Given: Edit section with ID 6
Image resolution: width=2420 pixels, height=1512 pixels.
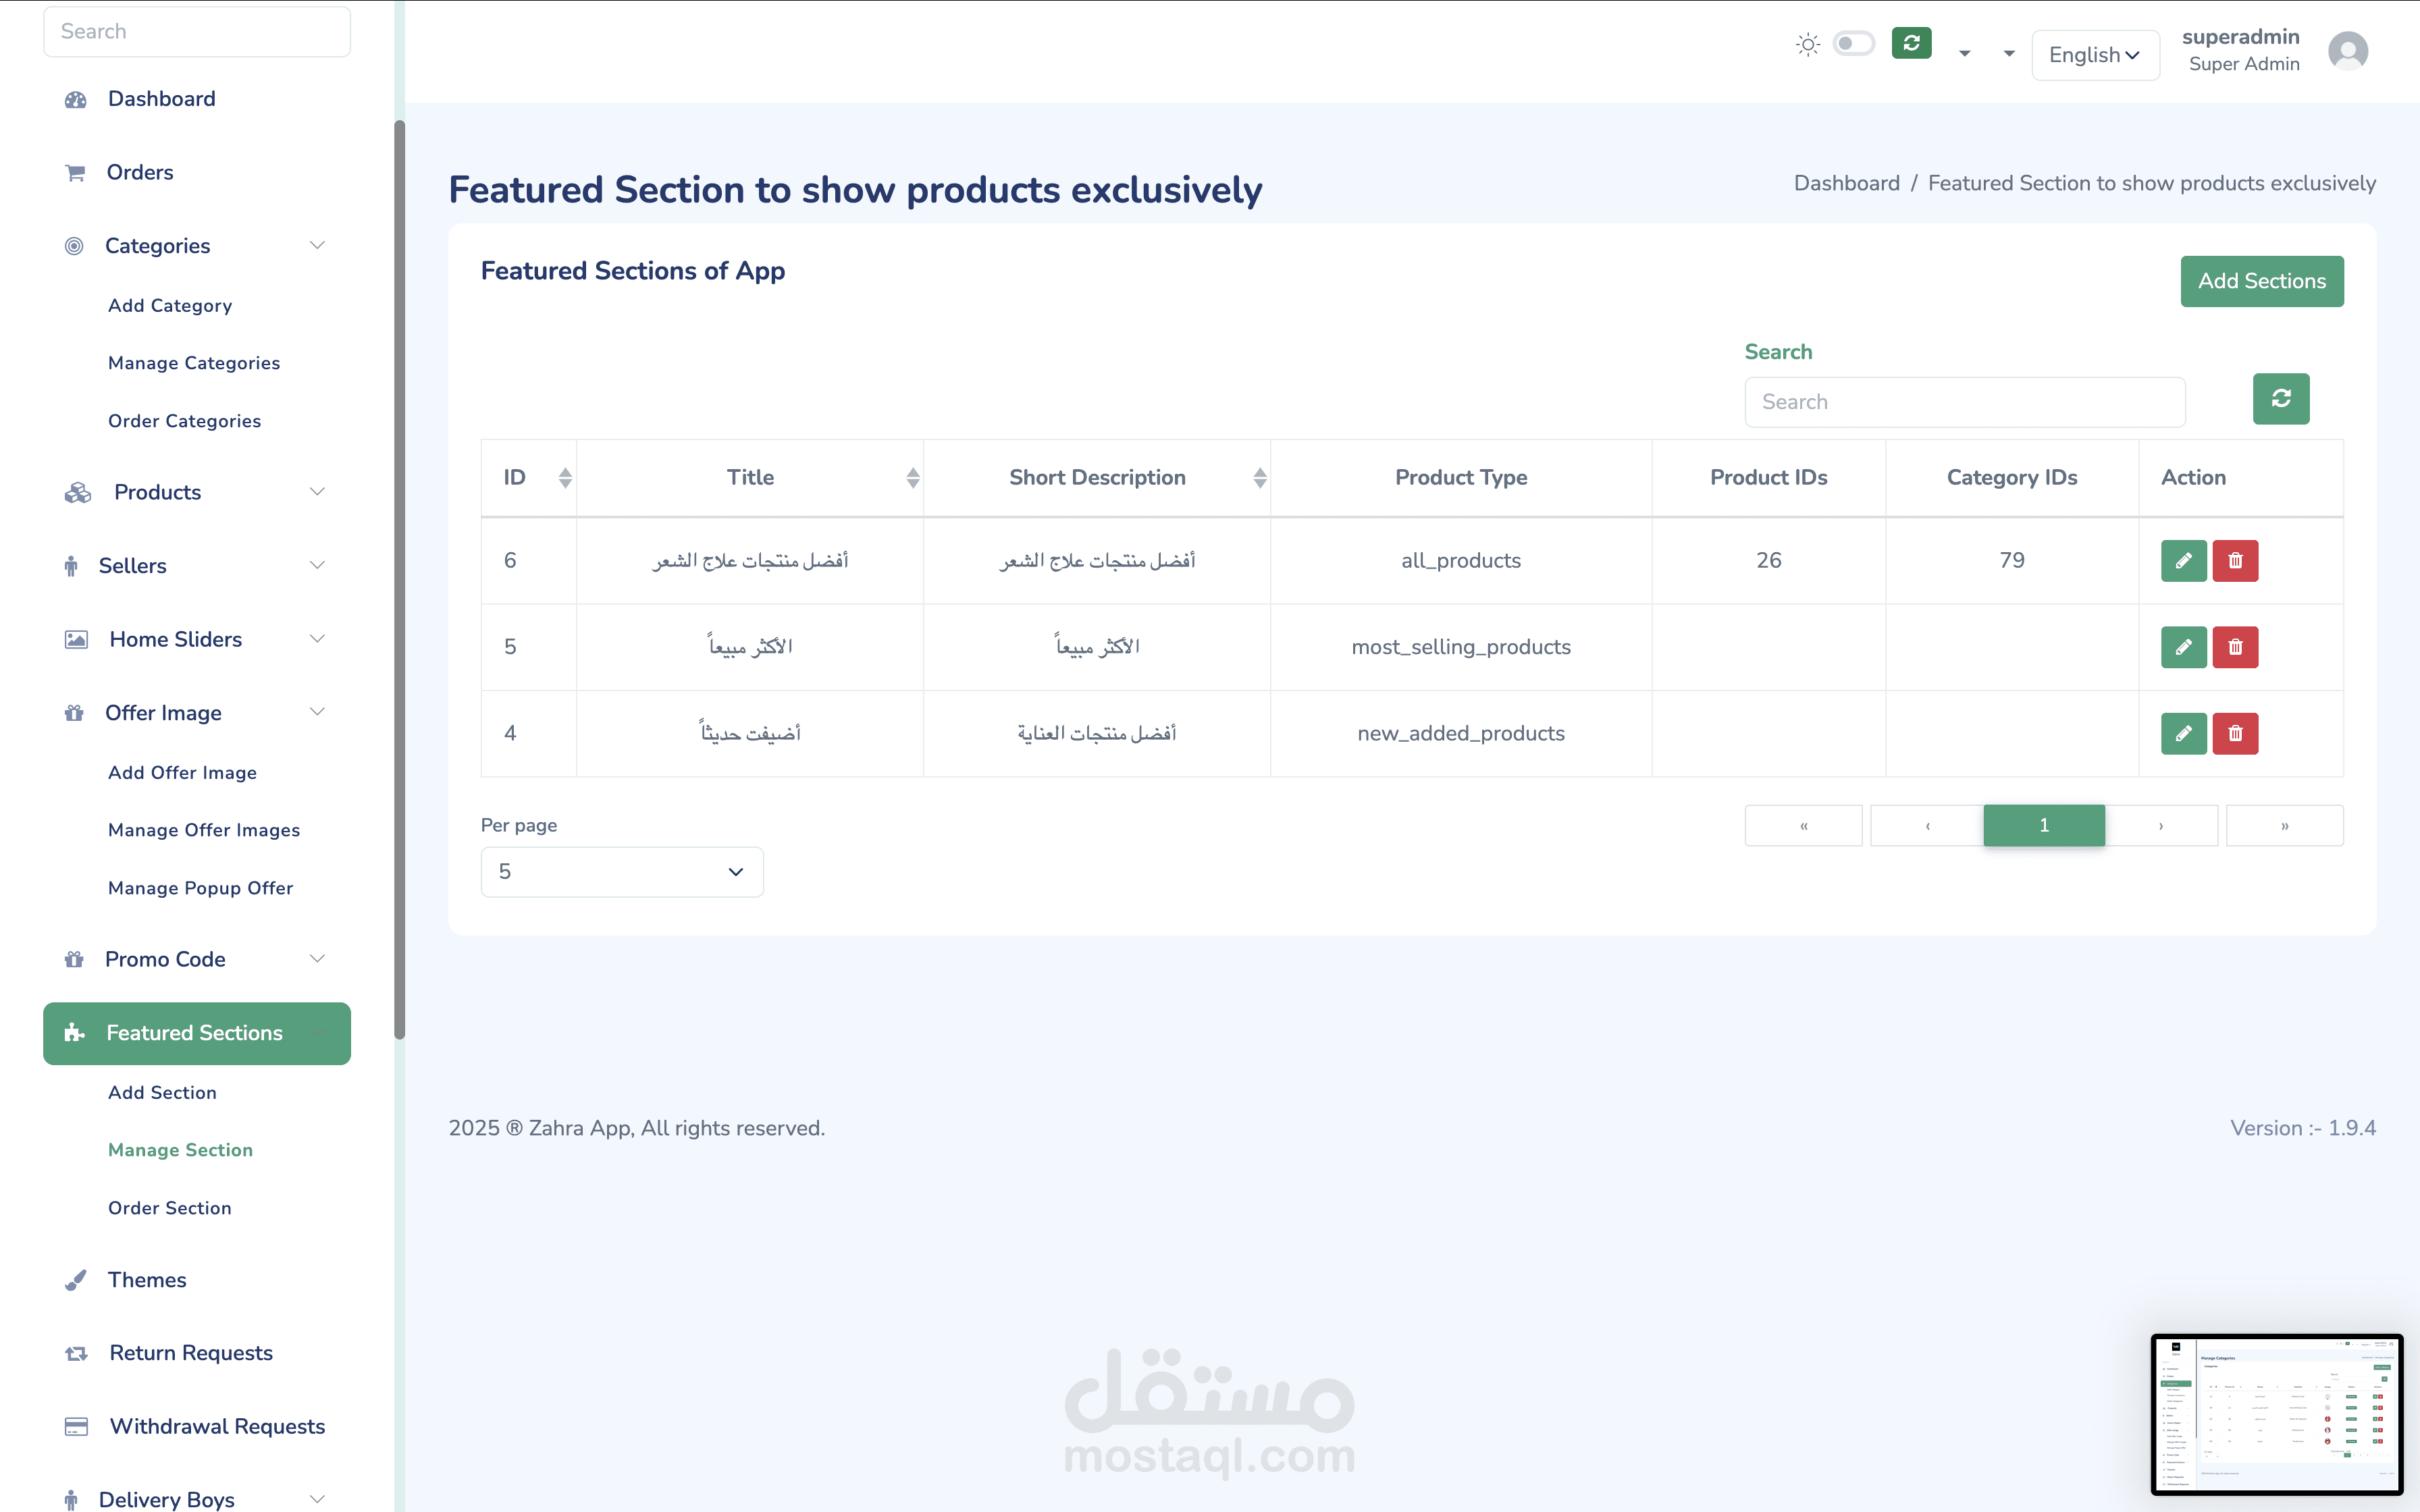Looking at the screenshot, I should tap(2184, 561).
